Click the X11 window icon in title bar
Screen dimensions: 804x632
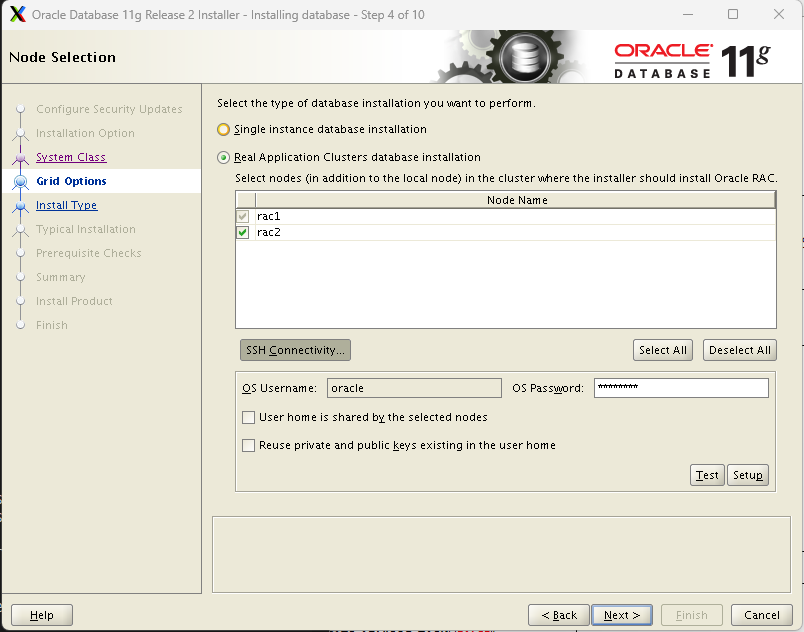point(18,14)
